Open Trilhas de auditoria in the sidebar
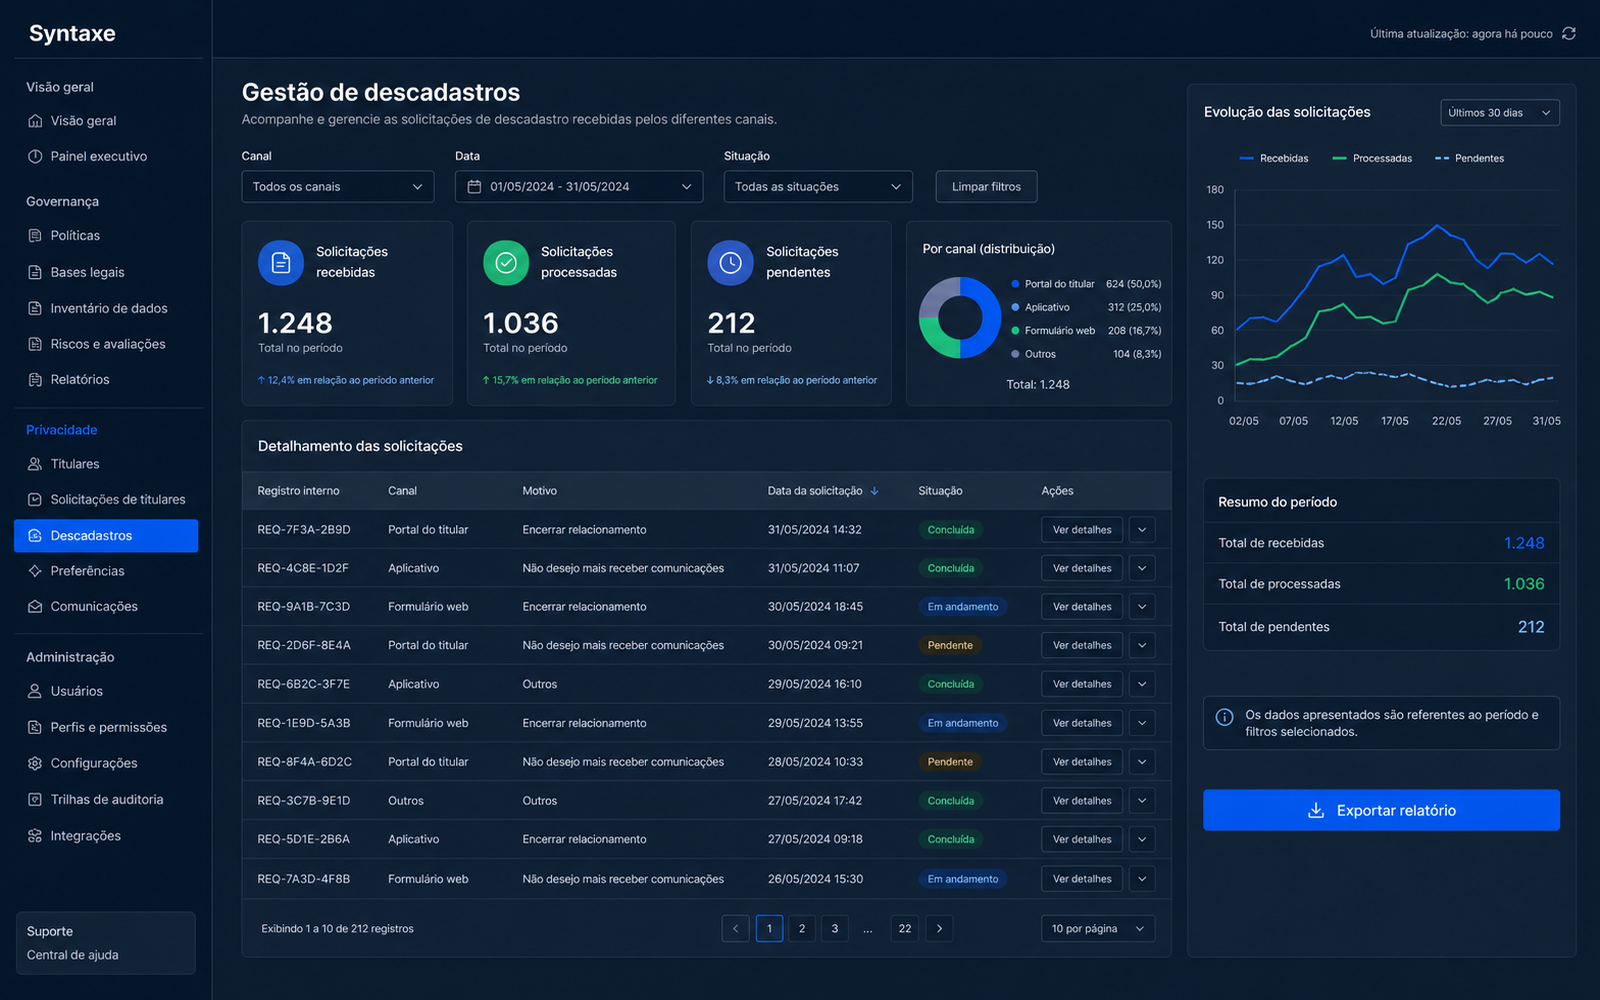Viewport: 1600px width, 1000px height. coord(107,800)
